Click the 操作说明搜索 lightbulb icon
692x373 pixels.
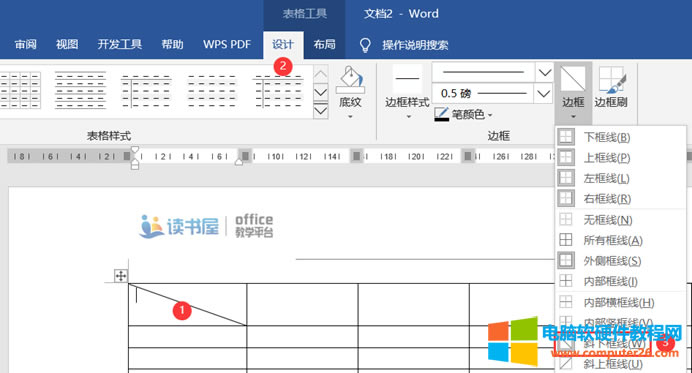[x=365, y=45]
